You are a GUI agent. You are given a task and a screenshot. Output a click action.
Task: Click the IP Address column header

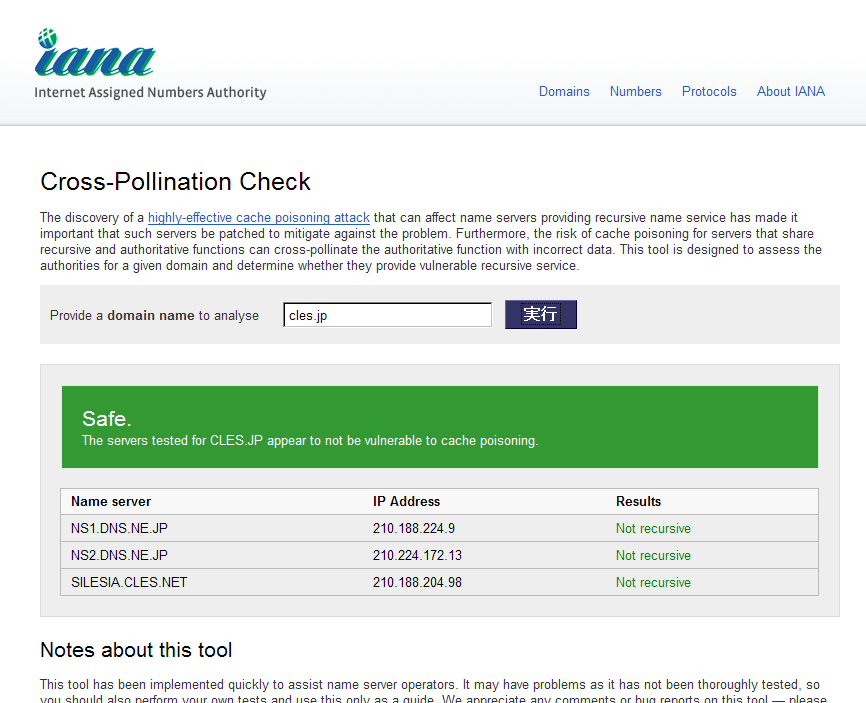click(x=406, y=501)
